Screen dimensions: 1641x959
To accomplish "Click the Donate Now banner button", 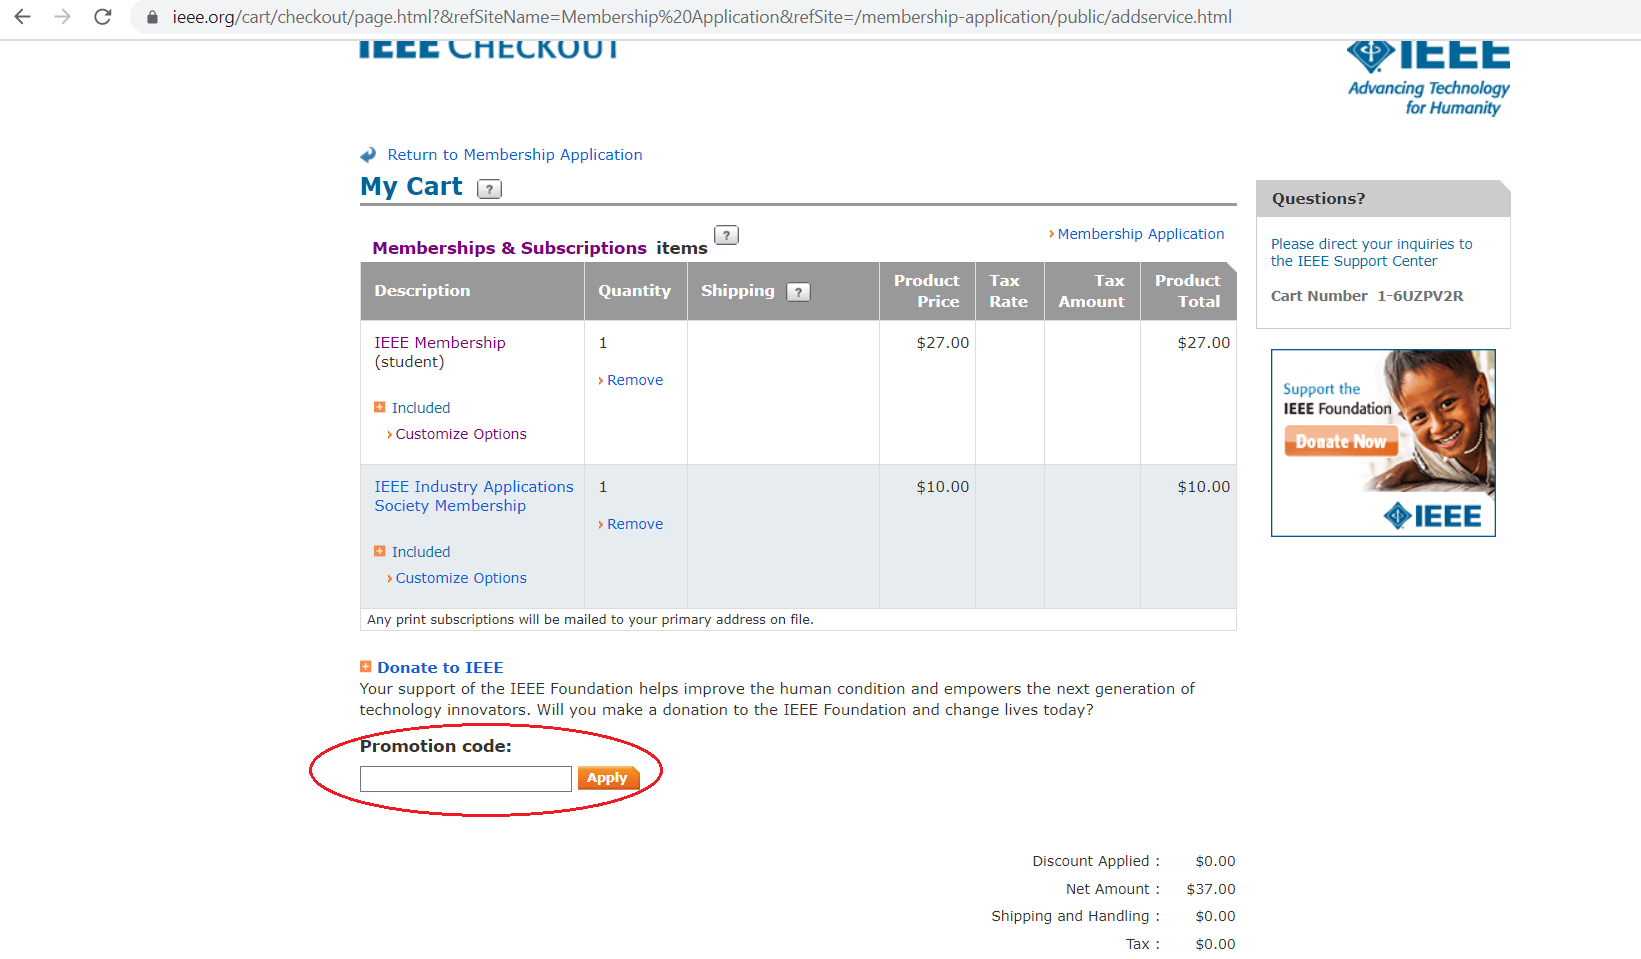I will [x=1341, y=441].
